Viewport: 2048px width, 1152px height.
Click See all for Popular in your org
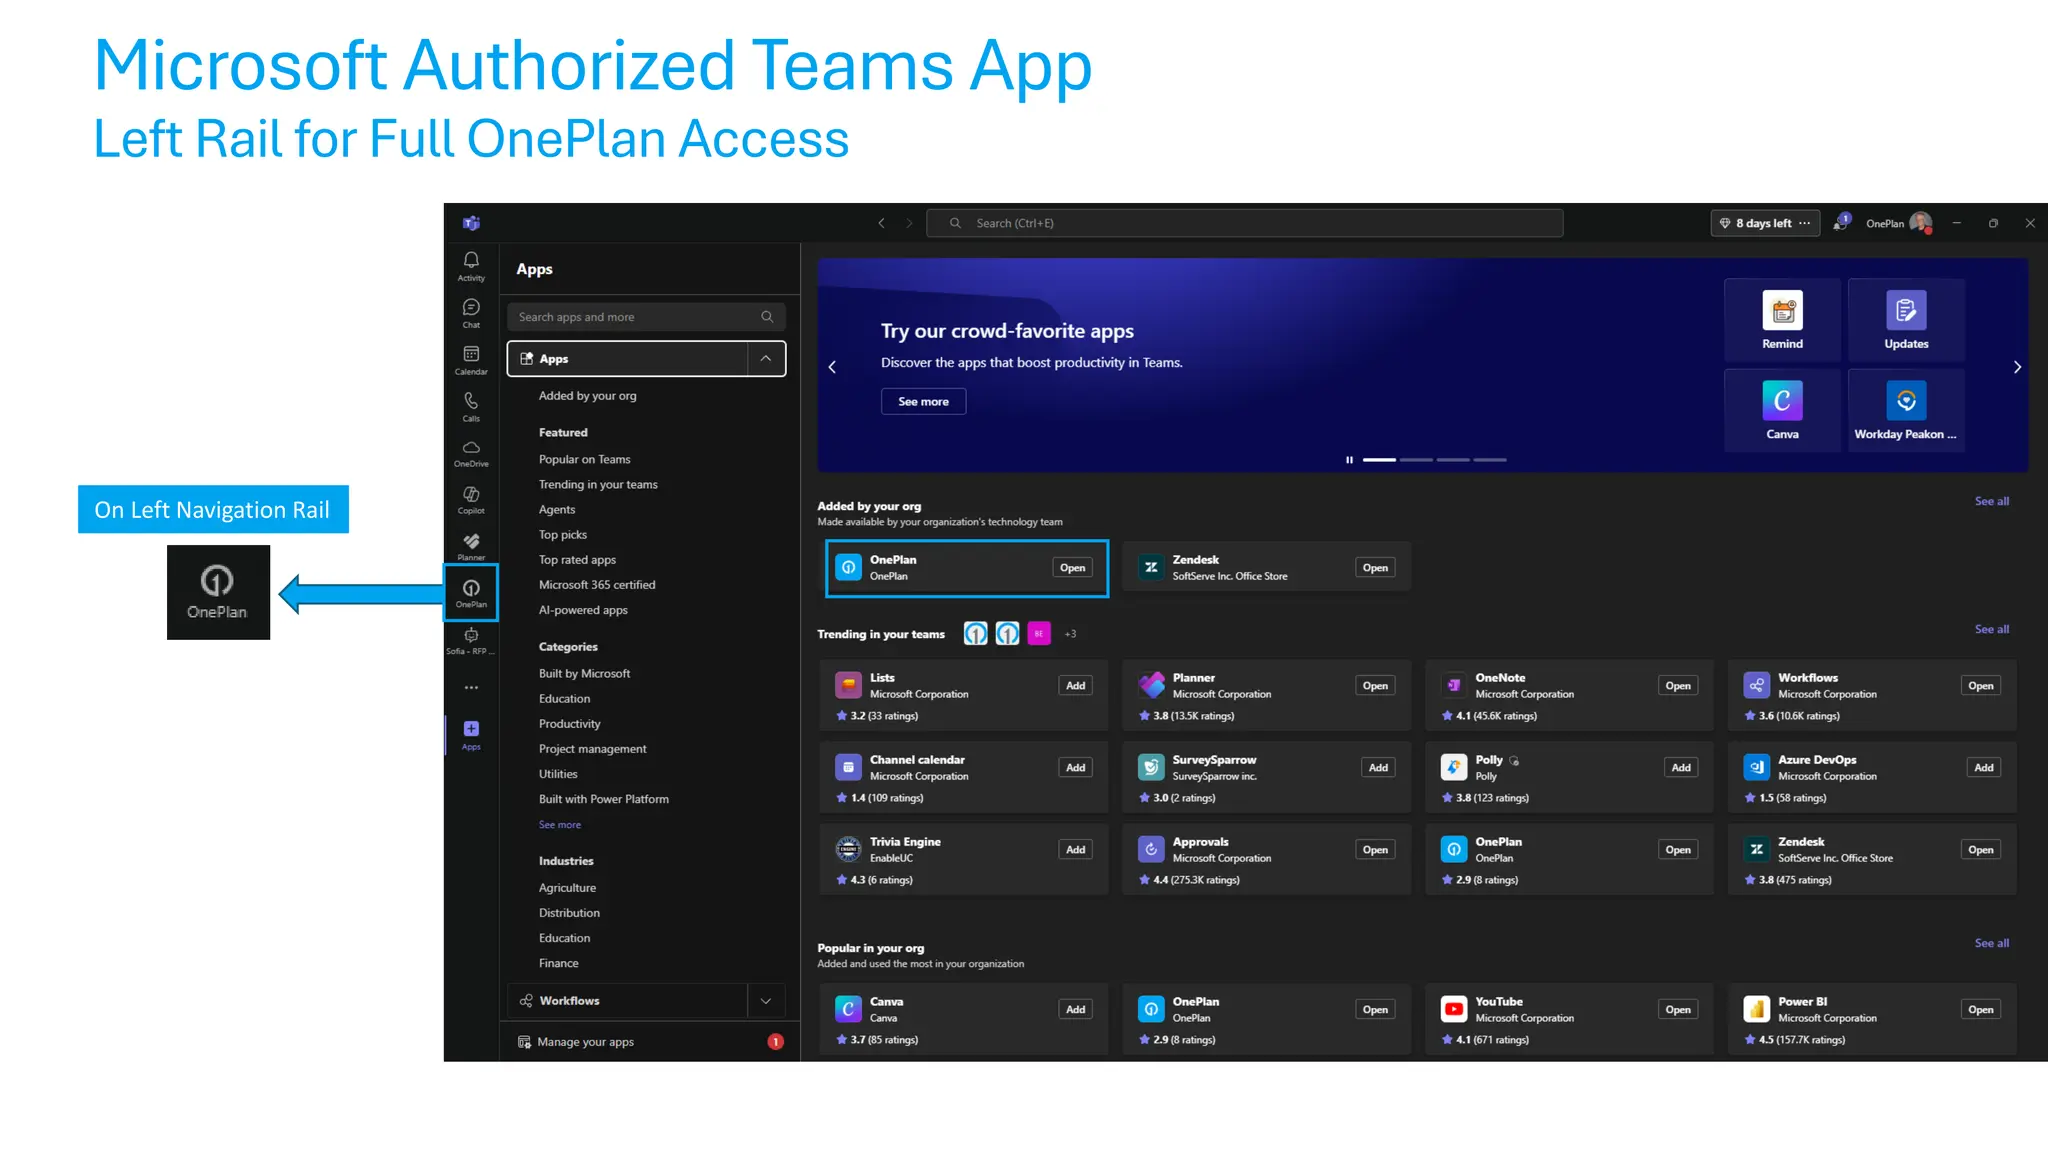tap(1991, 943)
